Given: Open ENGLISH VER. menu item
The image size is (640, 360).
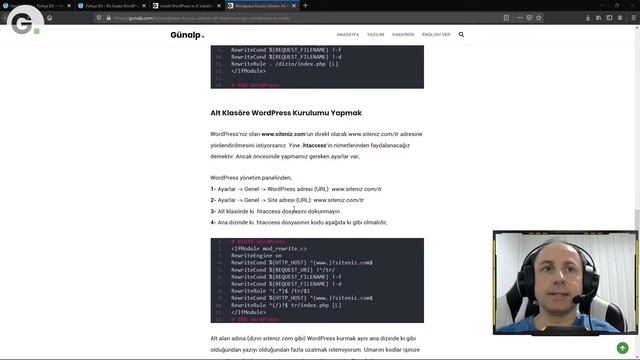Looking at the screenshot, I should pos(436,35).
